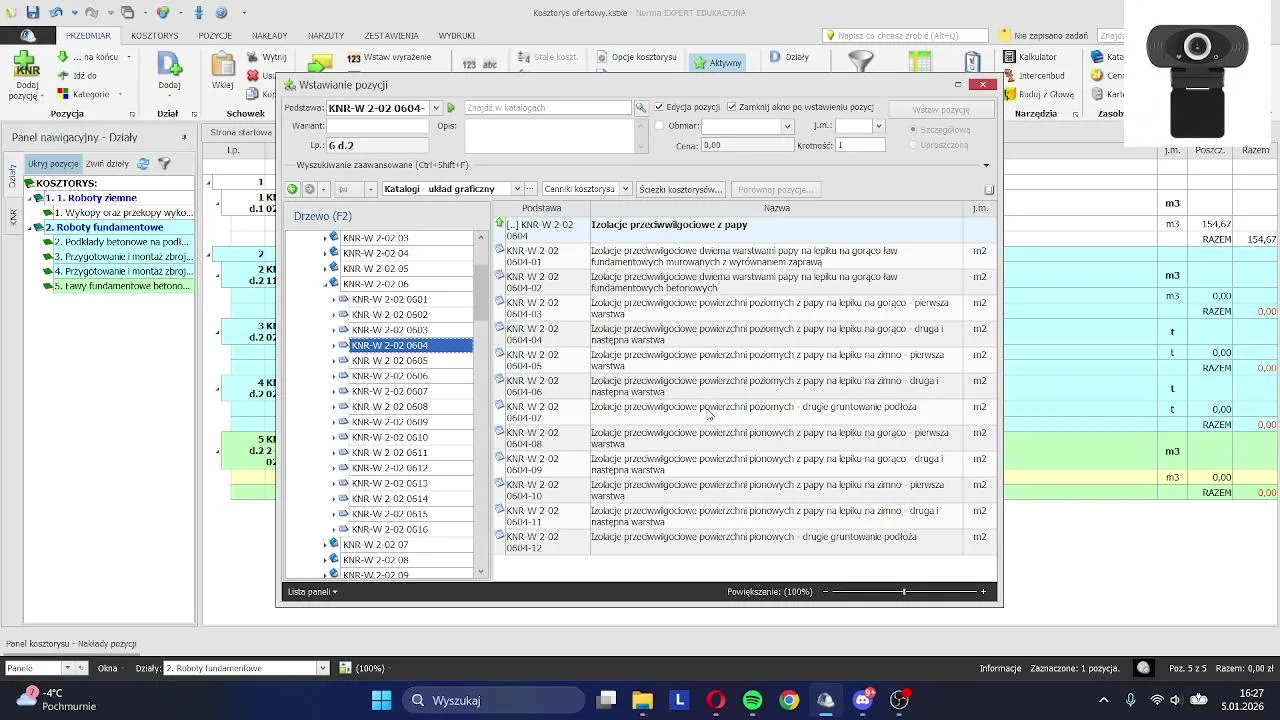Click the filter funnel icon in navigation panel
The height and width of the screenshot is (720, 1280).
165,164
